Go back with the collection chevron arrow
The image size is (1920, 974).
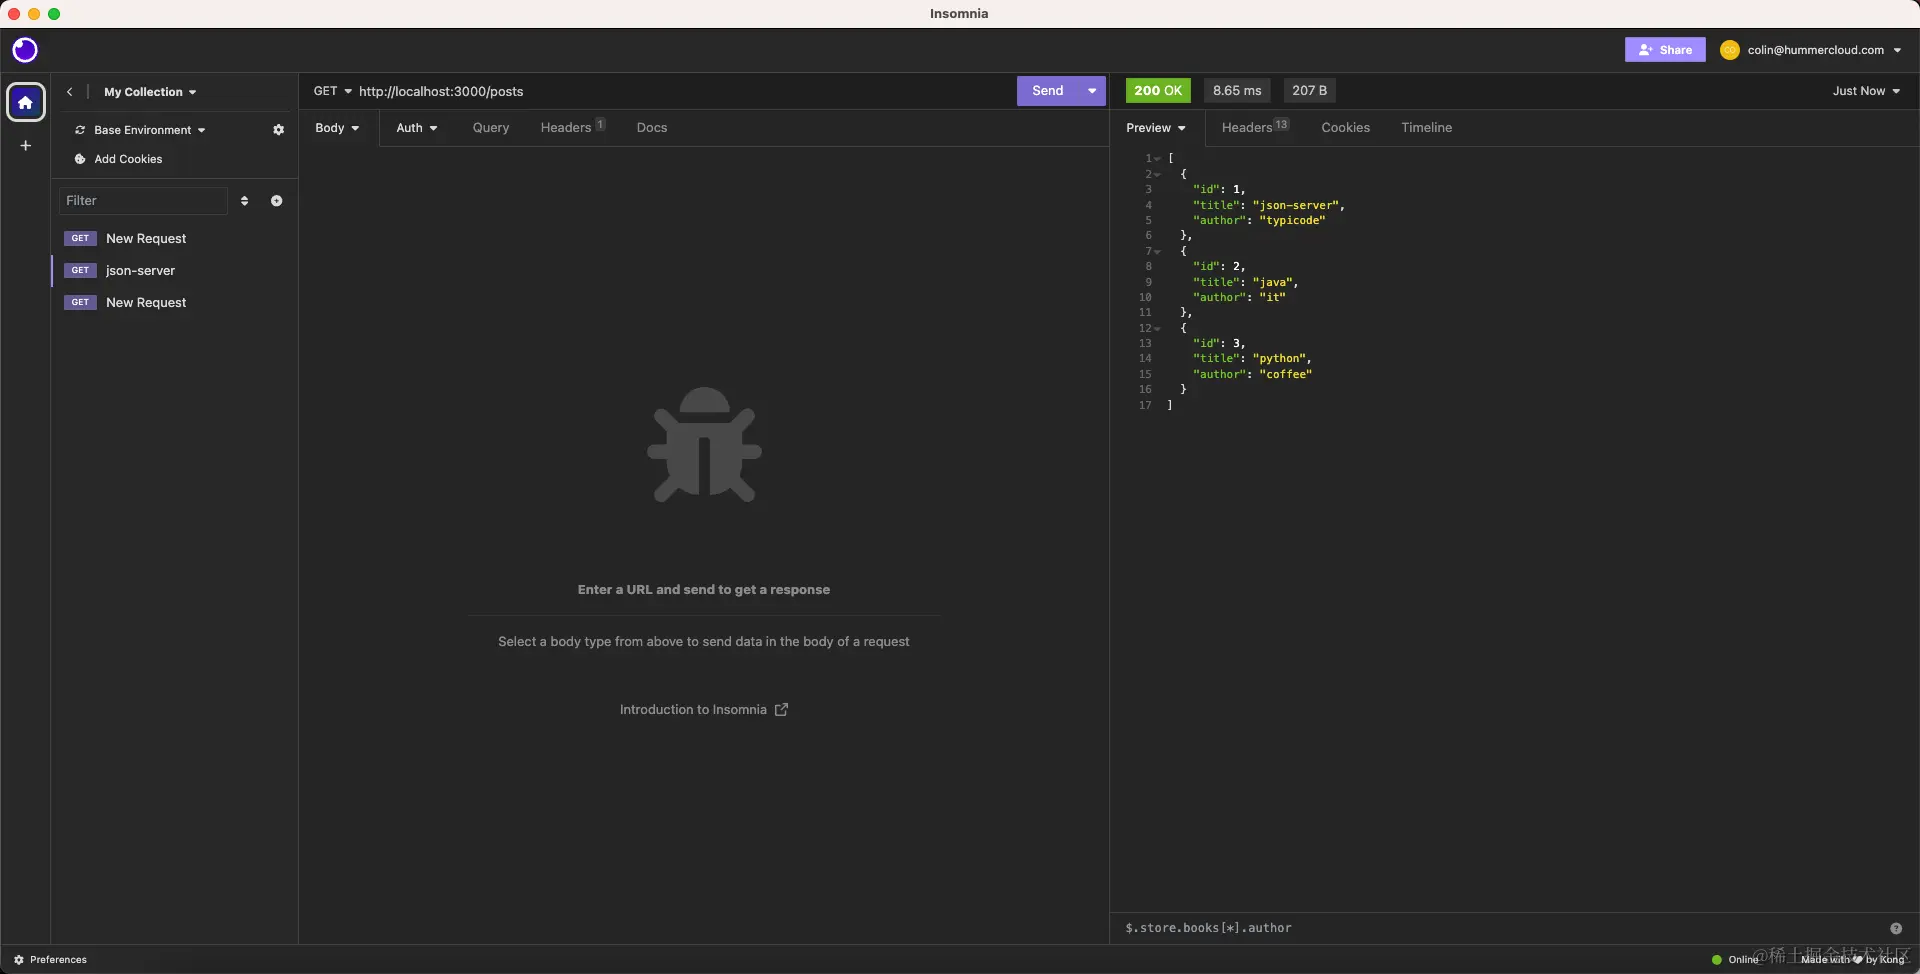pyautogui.click(x=69, y=92)
